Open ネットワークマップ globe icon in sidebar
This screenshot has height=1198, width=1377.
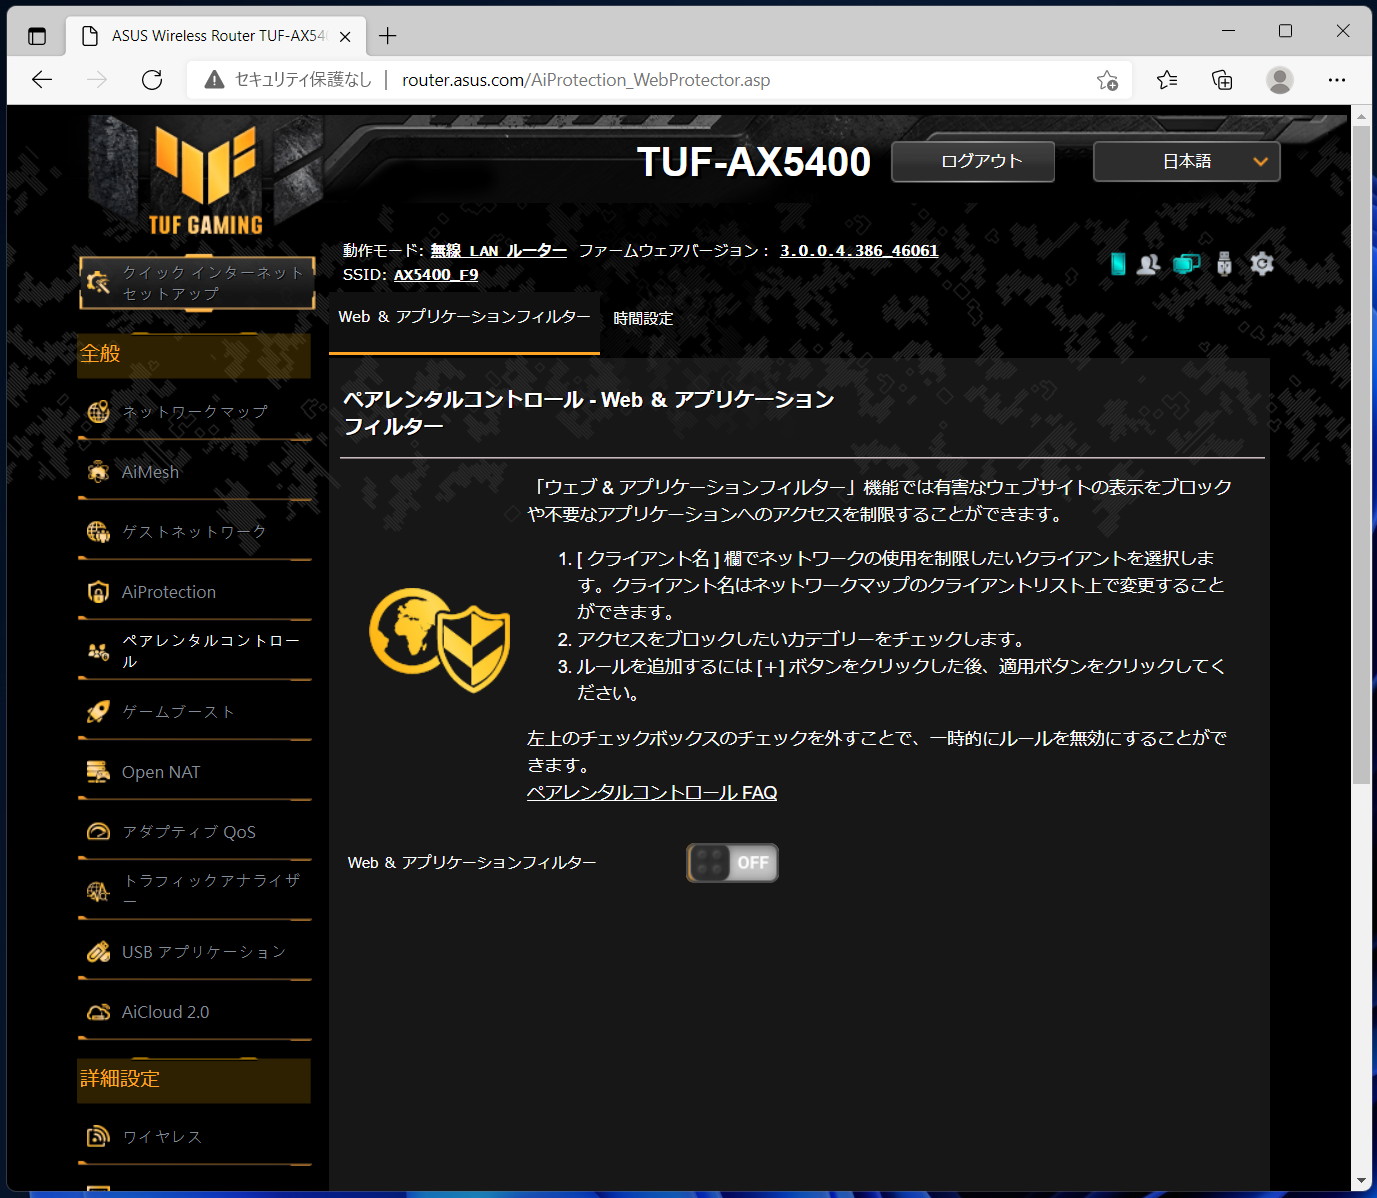[98, 412]
